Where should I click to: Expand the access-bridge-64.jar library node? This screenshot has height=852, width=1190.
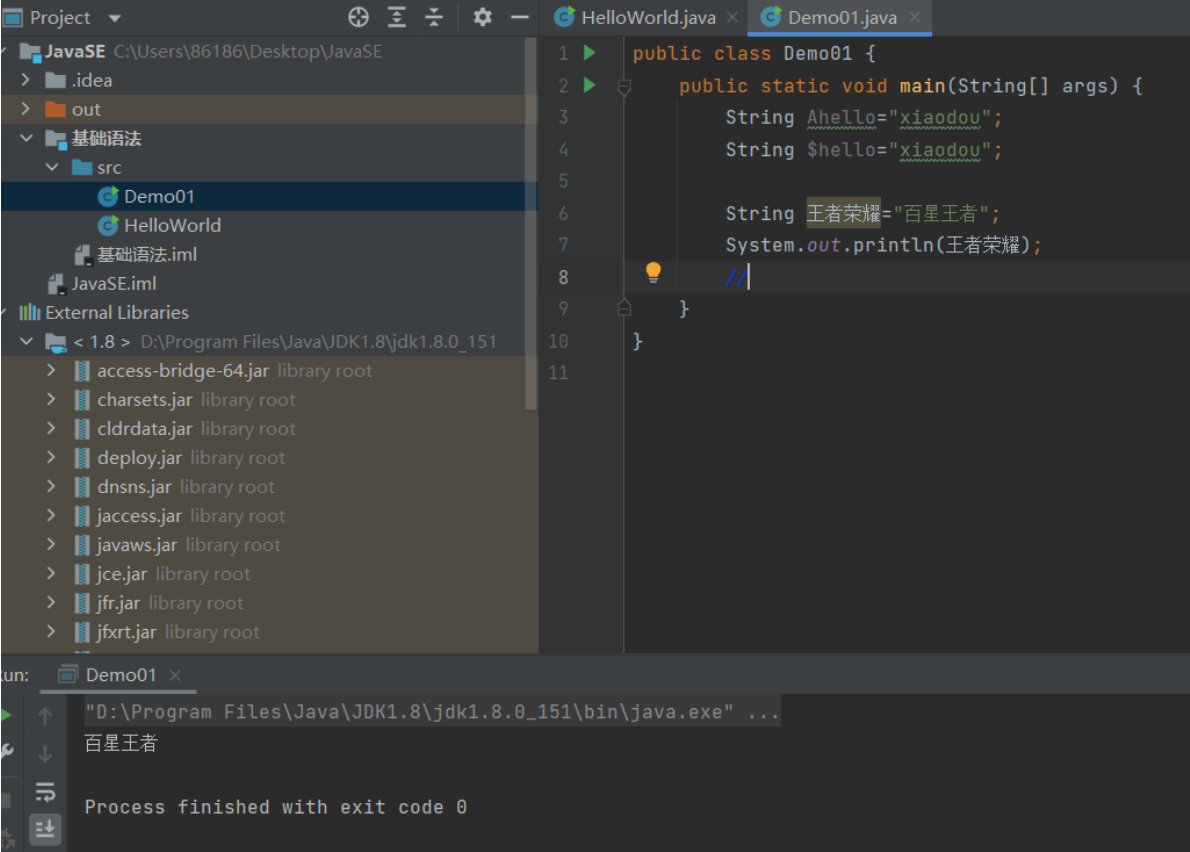tap(52, 371)
